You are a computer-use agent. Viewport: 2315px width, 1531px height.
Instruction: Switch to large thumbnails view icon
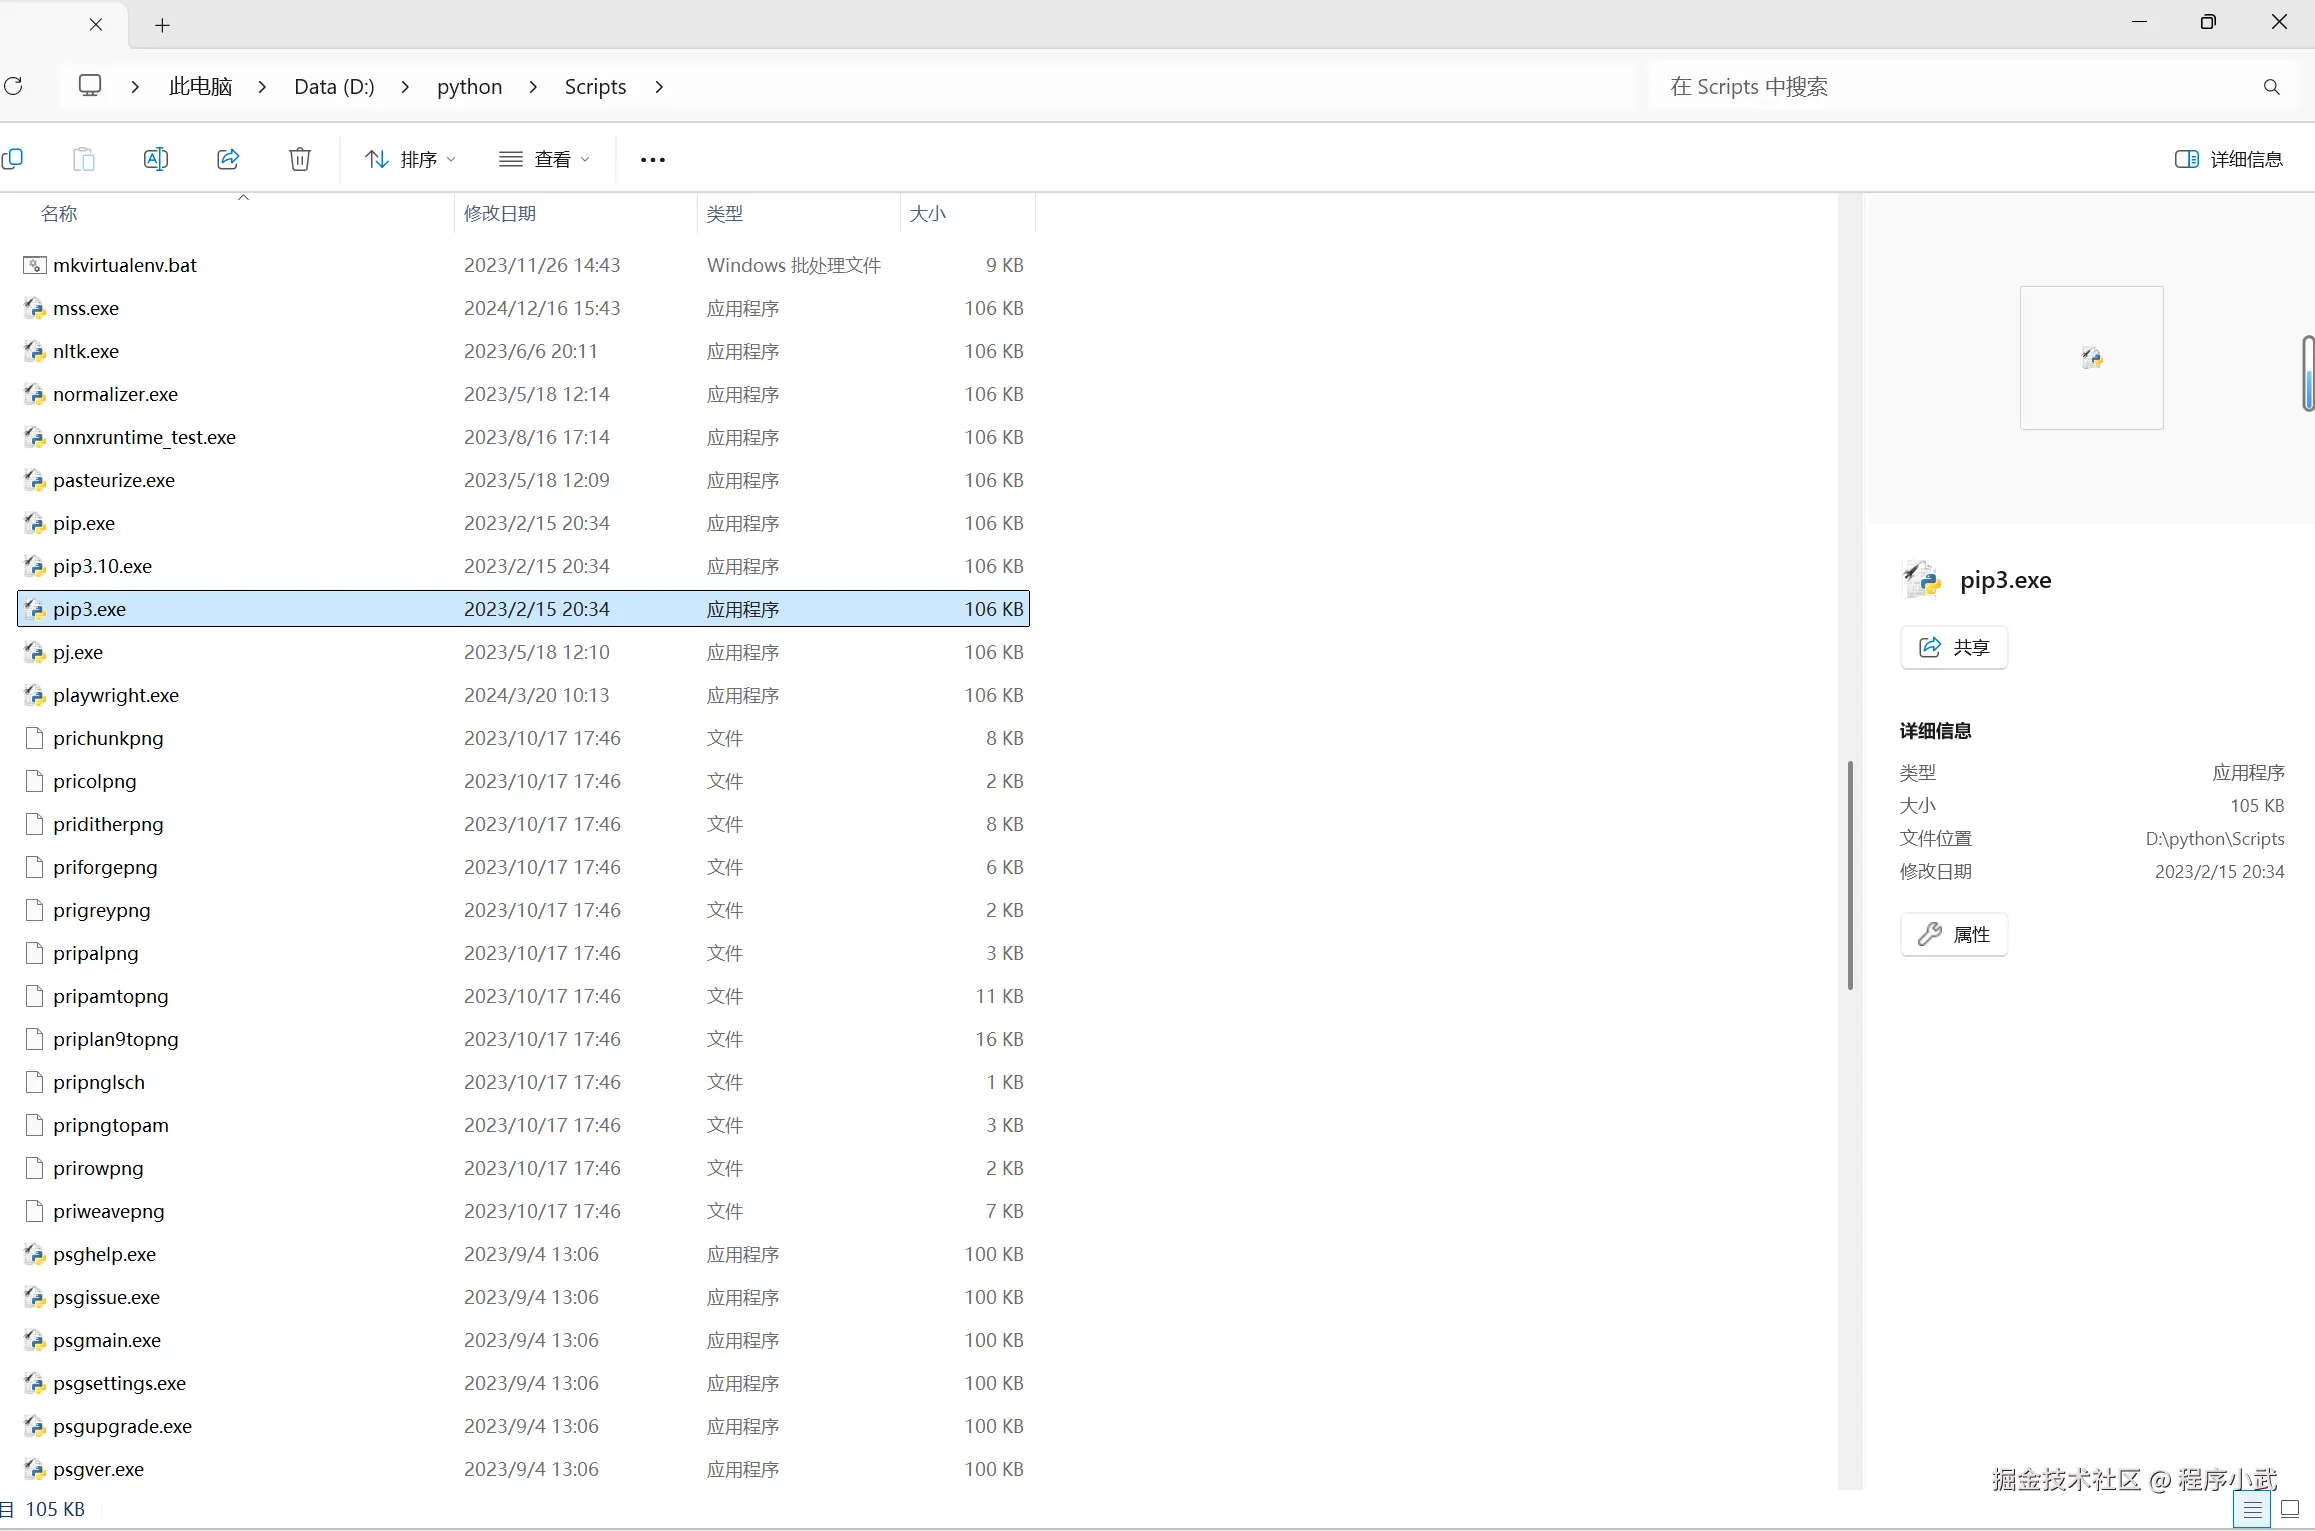(2290, 1510)
